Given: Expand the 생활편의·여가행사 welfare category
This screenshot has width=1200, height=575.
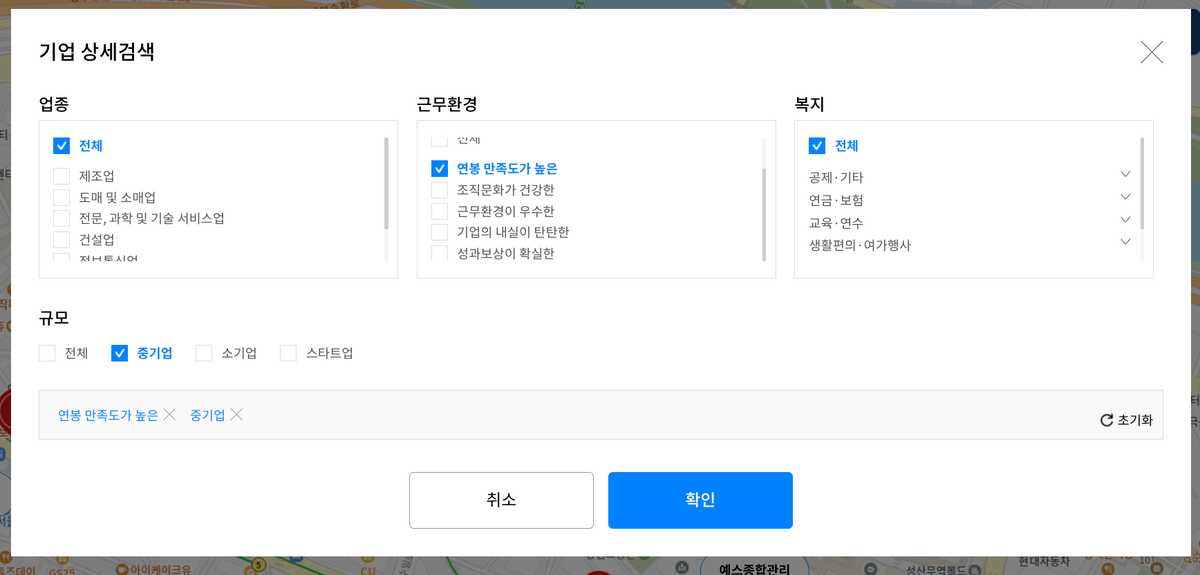Looking at the screenshot, I should (x=1125, y=242).
